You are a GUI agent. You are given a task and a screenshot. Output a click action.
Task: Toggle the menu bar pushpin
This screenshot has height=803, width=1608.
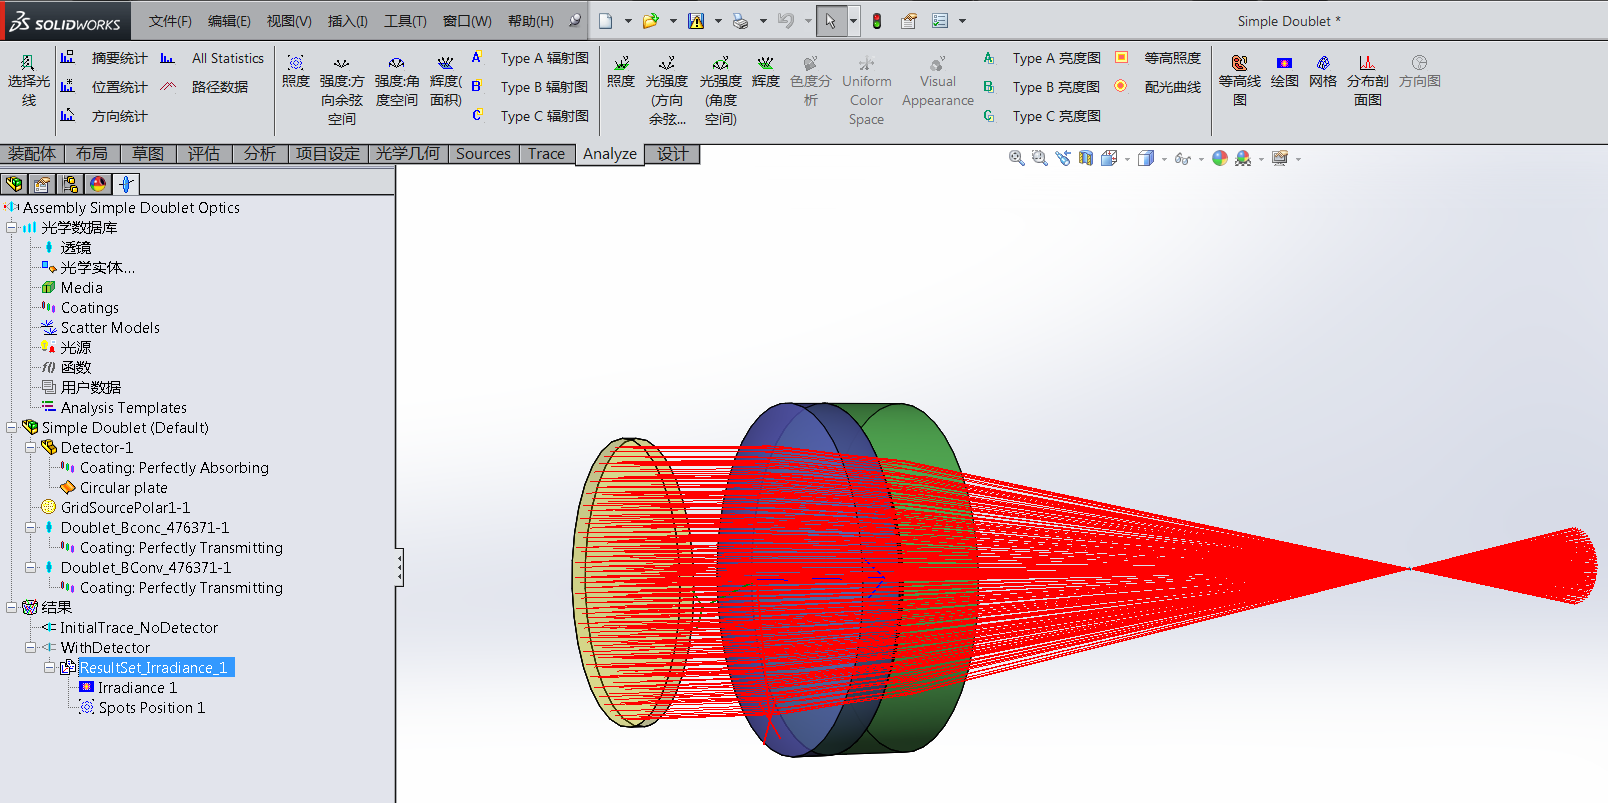pos(575,21)
